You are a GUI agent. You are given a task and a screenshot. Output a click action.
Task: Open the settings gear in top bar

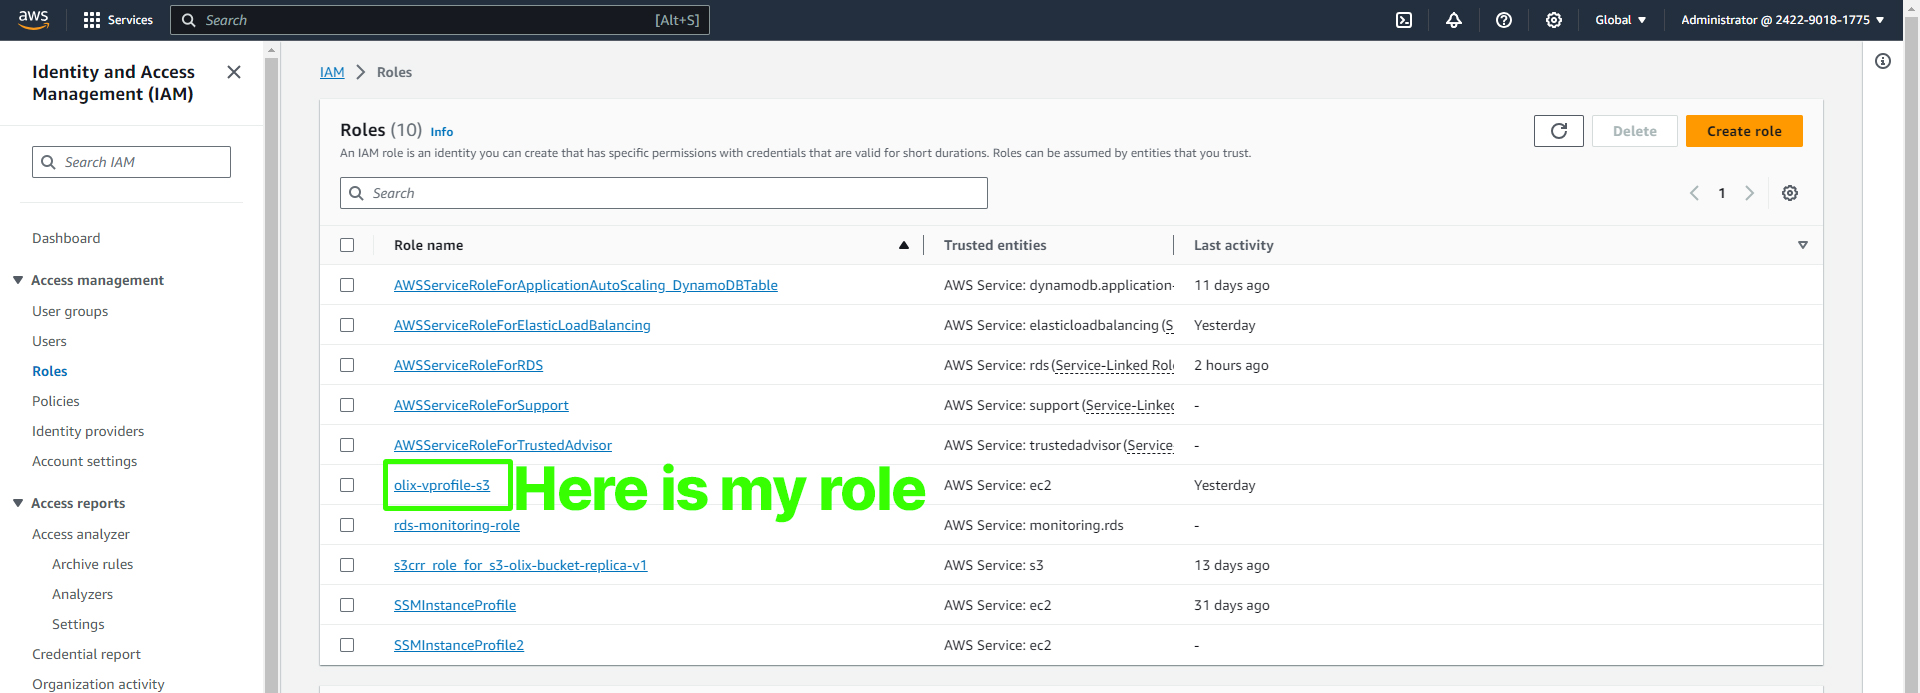pos(1554,20)
